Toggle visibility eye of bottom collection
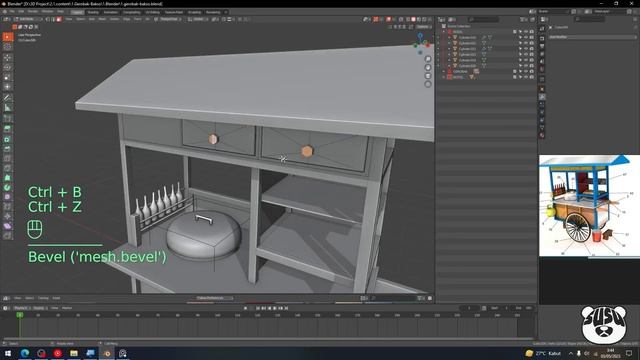This screenshot has width=640, height=360. point(526,77)
